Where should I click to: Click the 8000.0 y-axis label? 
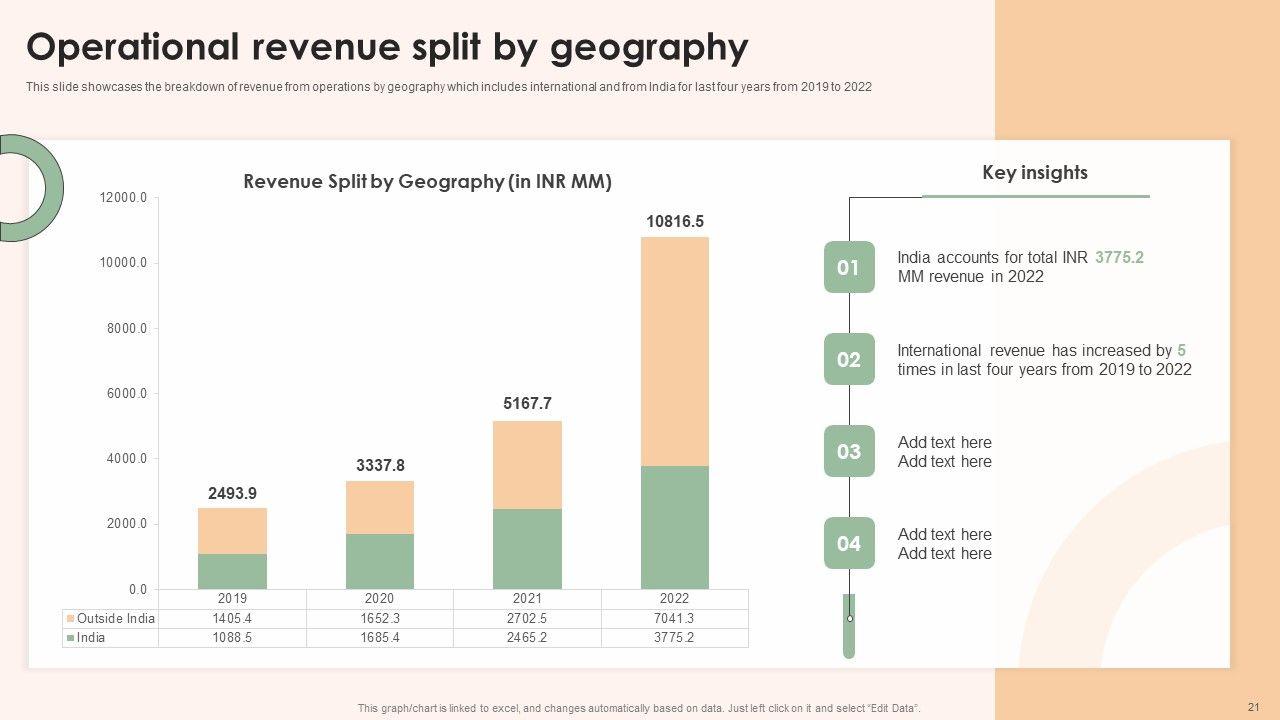(x=127, y=328)
